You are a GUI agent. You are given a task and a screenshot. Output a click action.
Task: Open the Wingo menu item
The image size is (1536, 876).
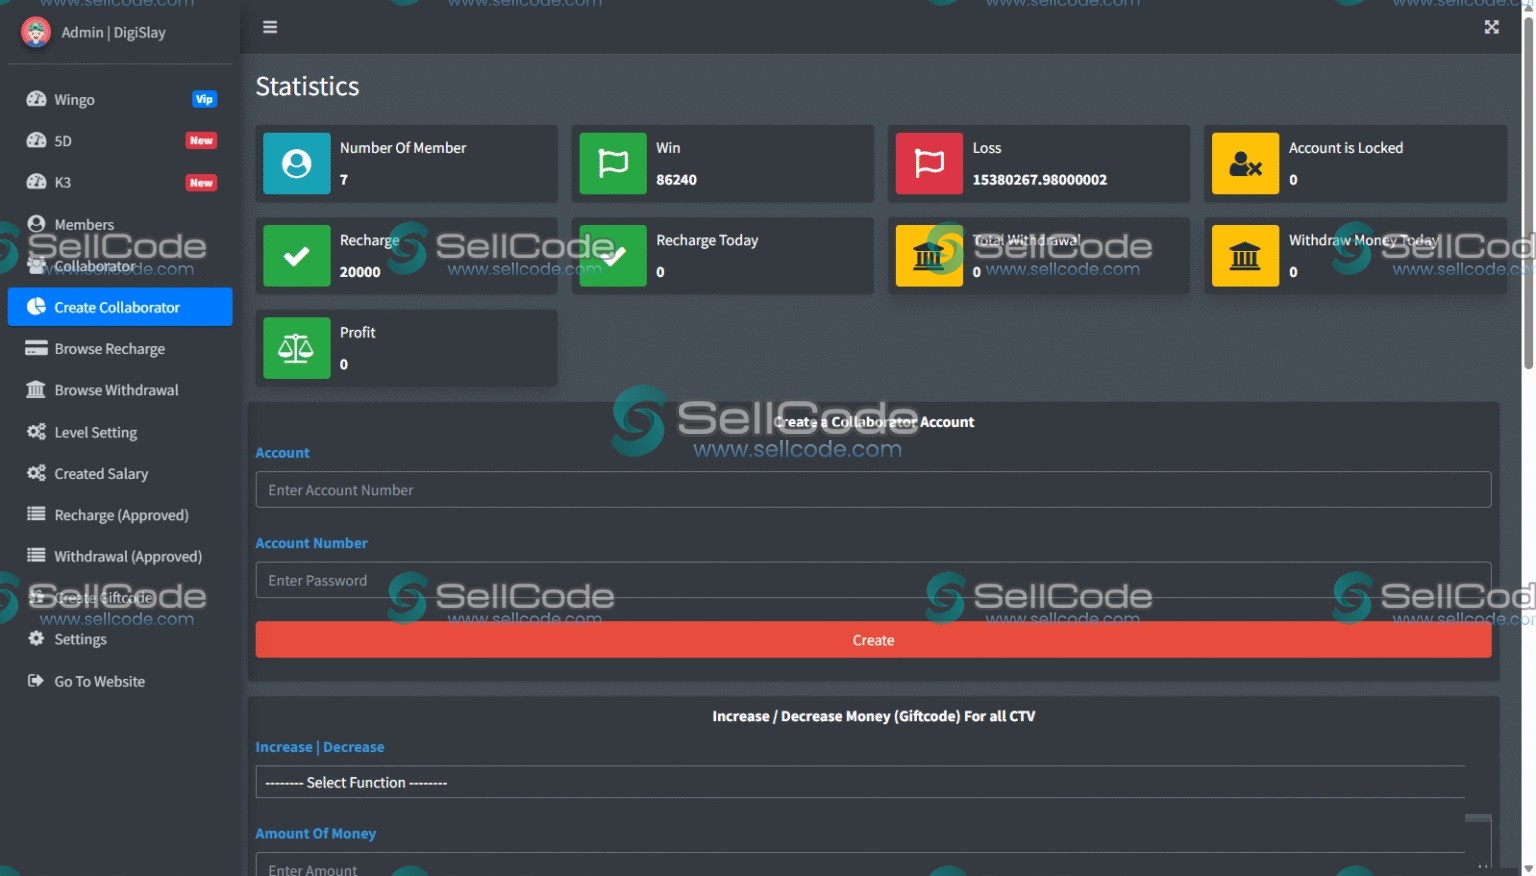tap(120, 99)
